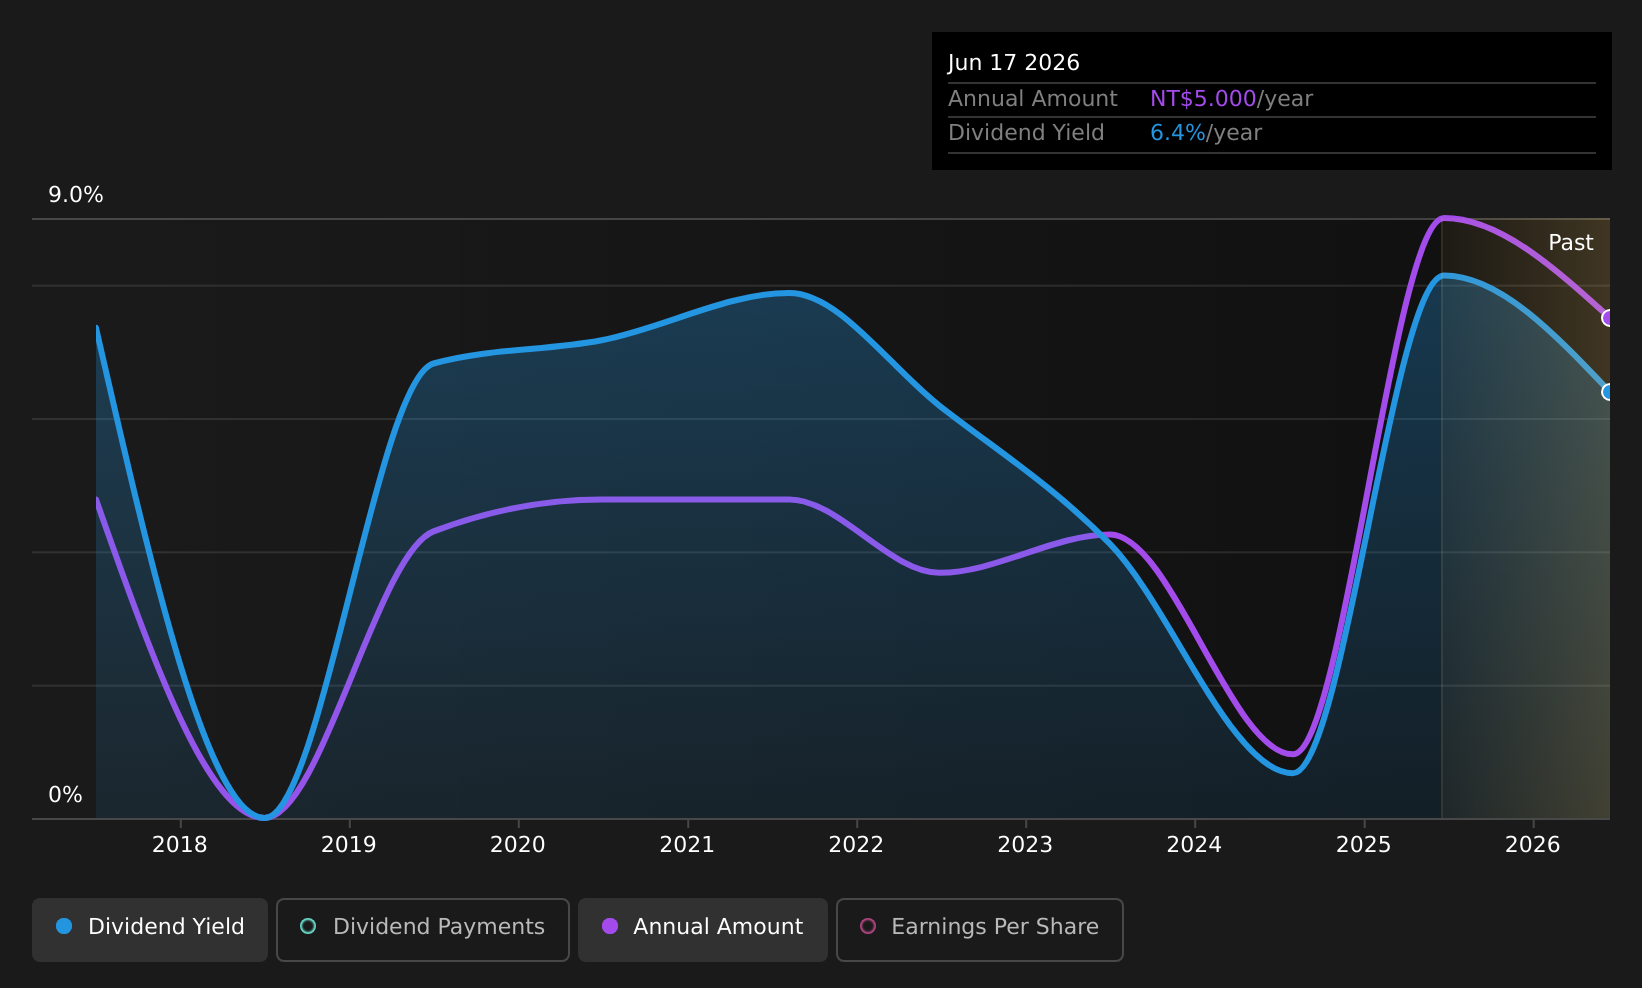Click the Dividend Yield label in tooltip
The height and width of the screenshot is (988, 1642).
click(x=1026, y=133)
